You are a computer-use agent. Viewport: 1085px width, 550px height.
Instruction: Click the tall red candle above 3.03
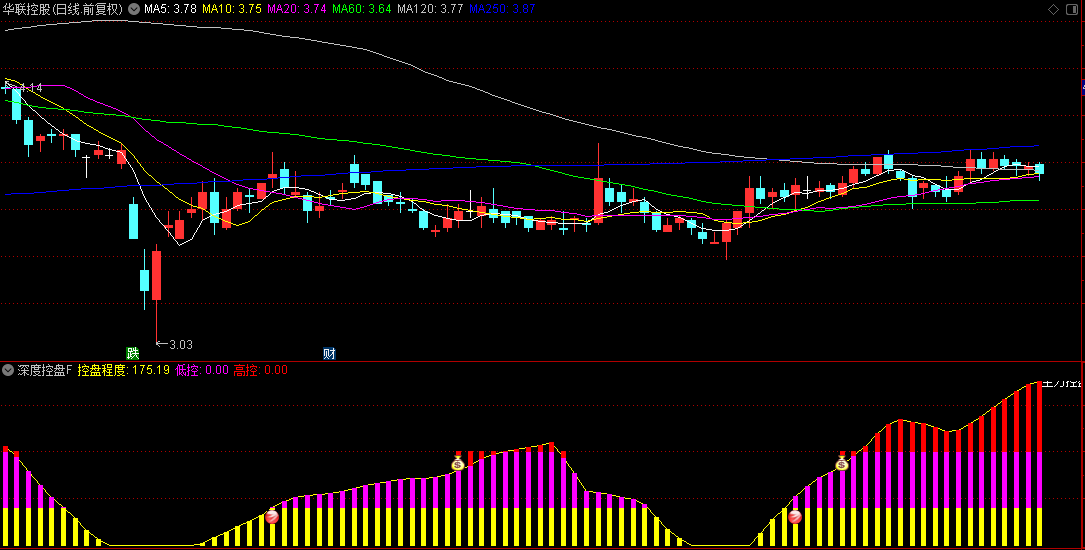click(x=156, y=275)
